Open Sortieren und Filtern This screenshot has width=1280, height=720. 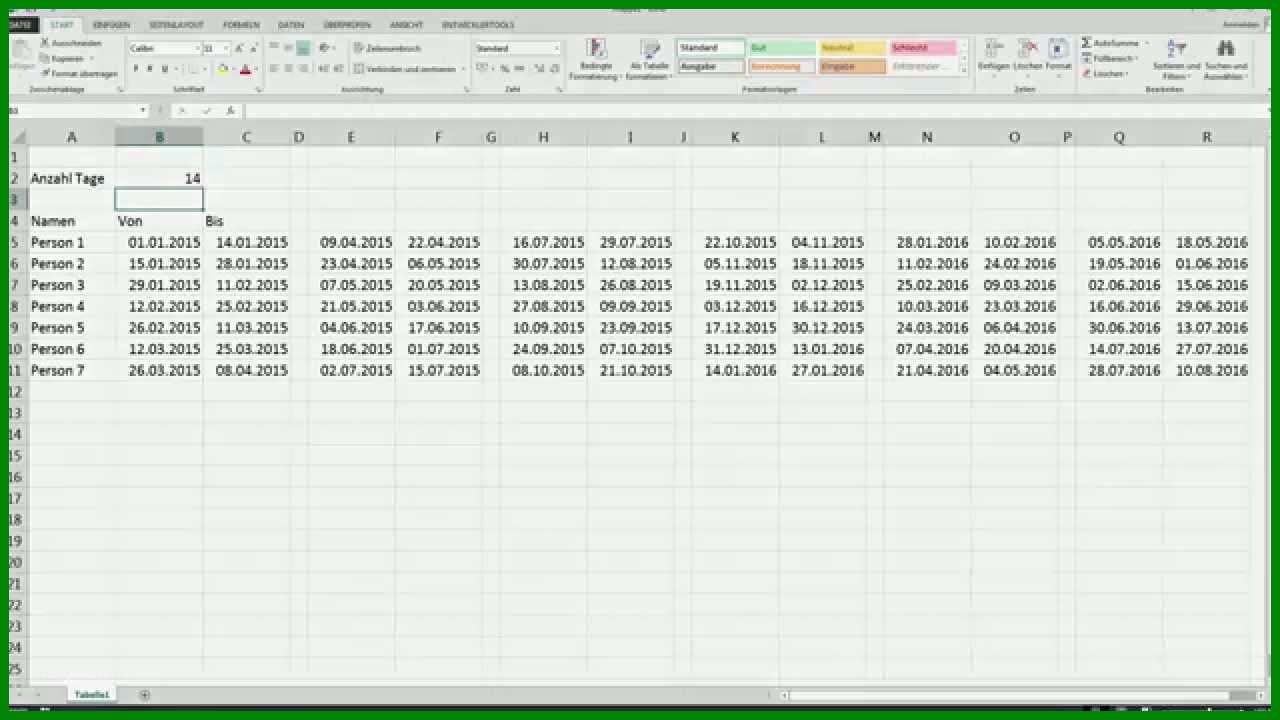1177,60
